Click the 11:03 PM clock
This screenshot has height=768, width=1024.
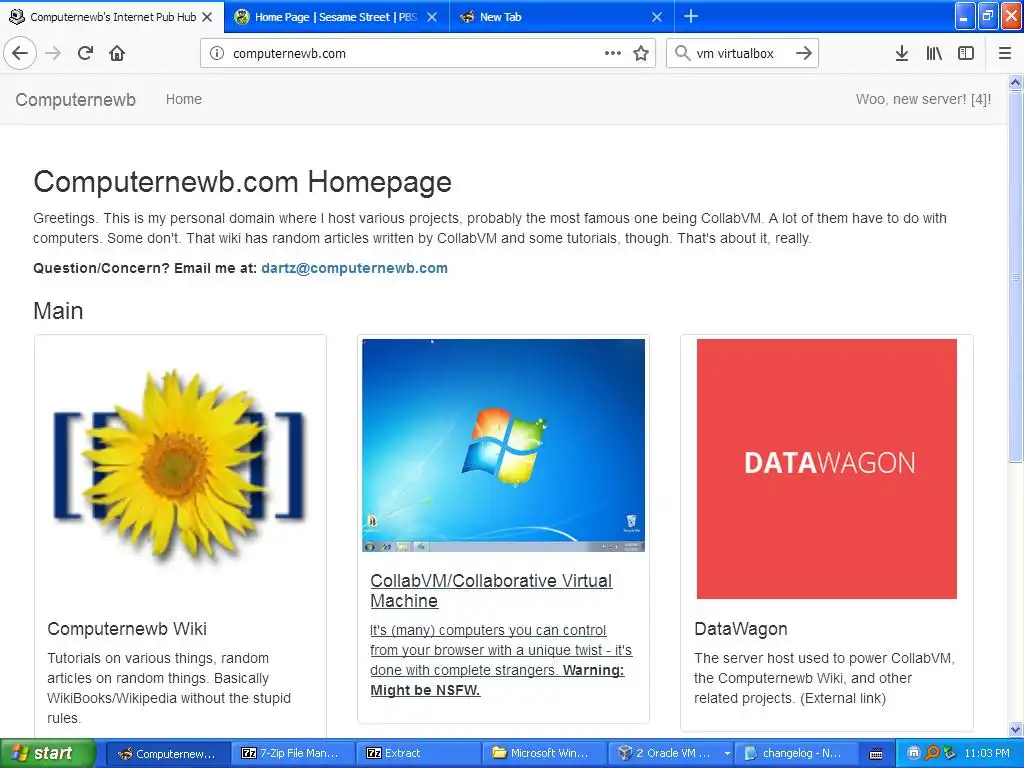tap(987, 753)
